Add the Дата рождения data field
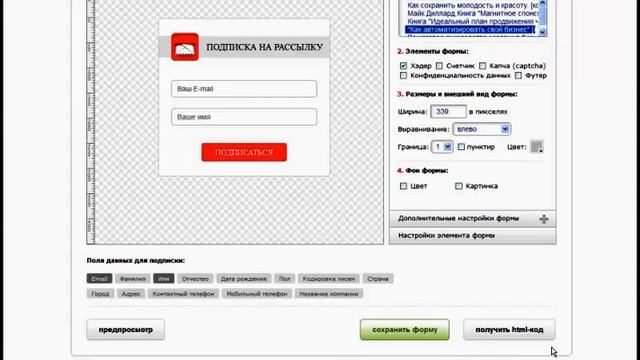This screenshot has width=640, height=360. [244, 279]
